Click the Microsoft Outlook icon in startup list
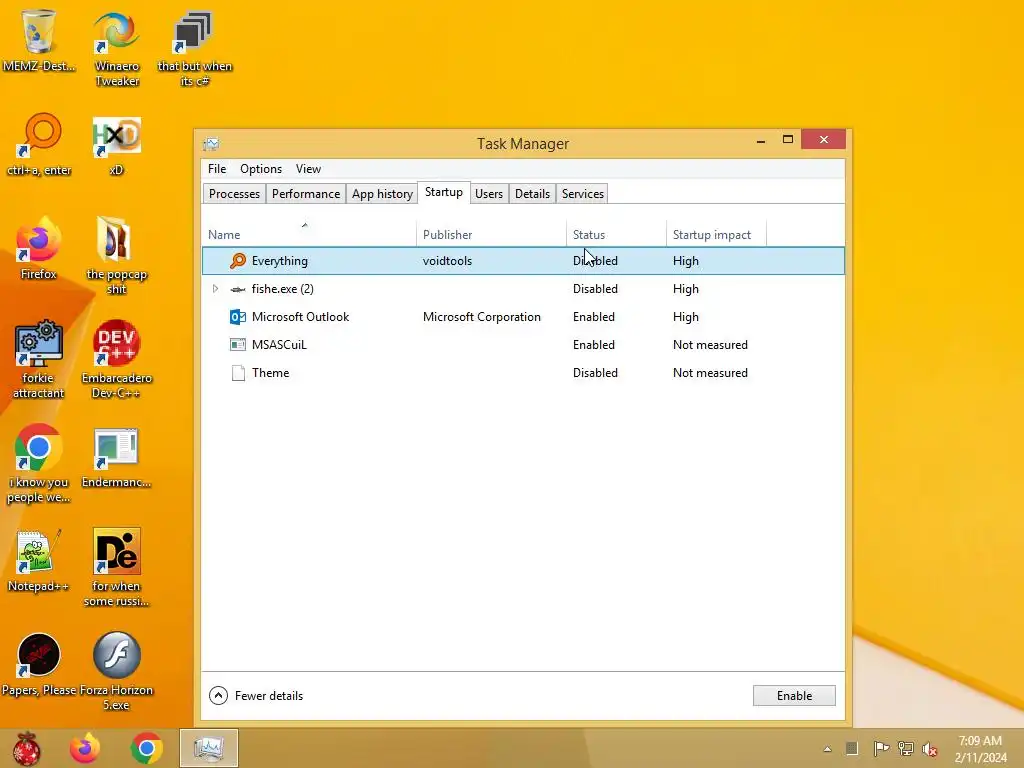The width and height of the screenshot is (1024, 768). (x=238, y=317)
